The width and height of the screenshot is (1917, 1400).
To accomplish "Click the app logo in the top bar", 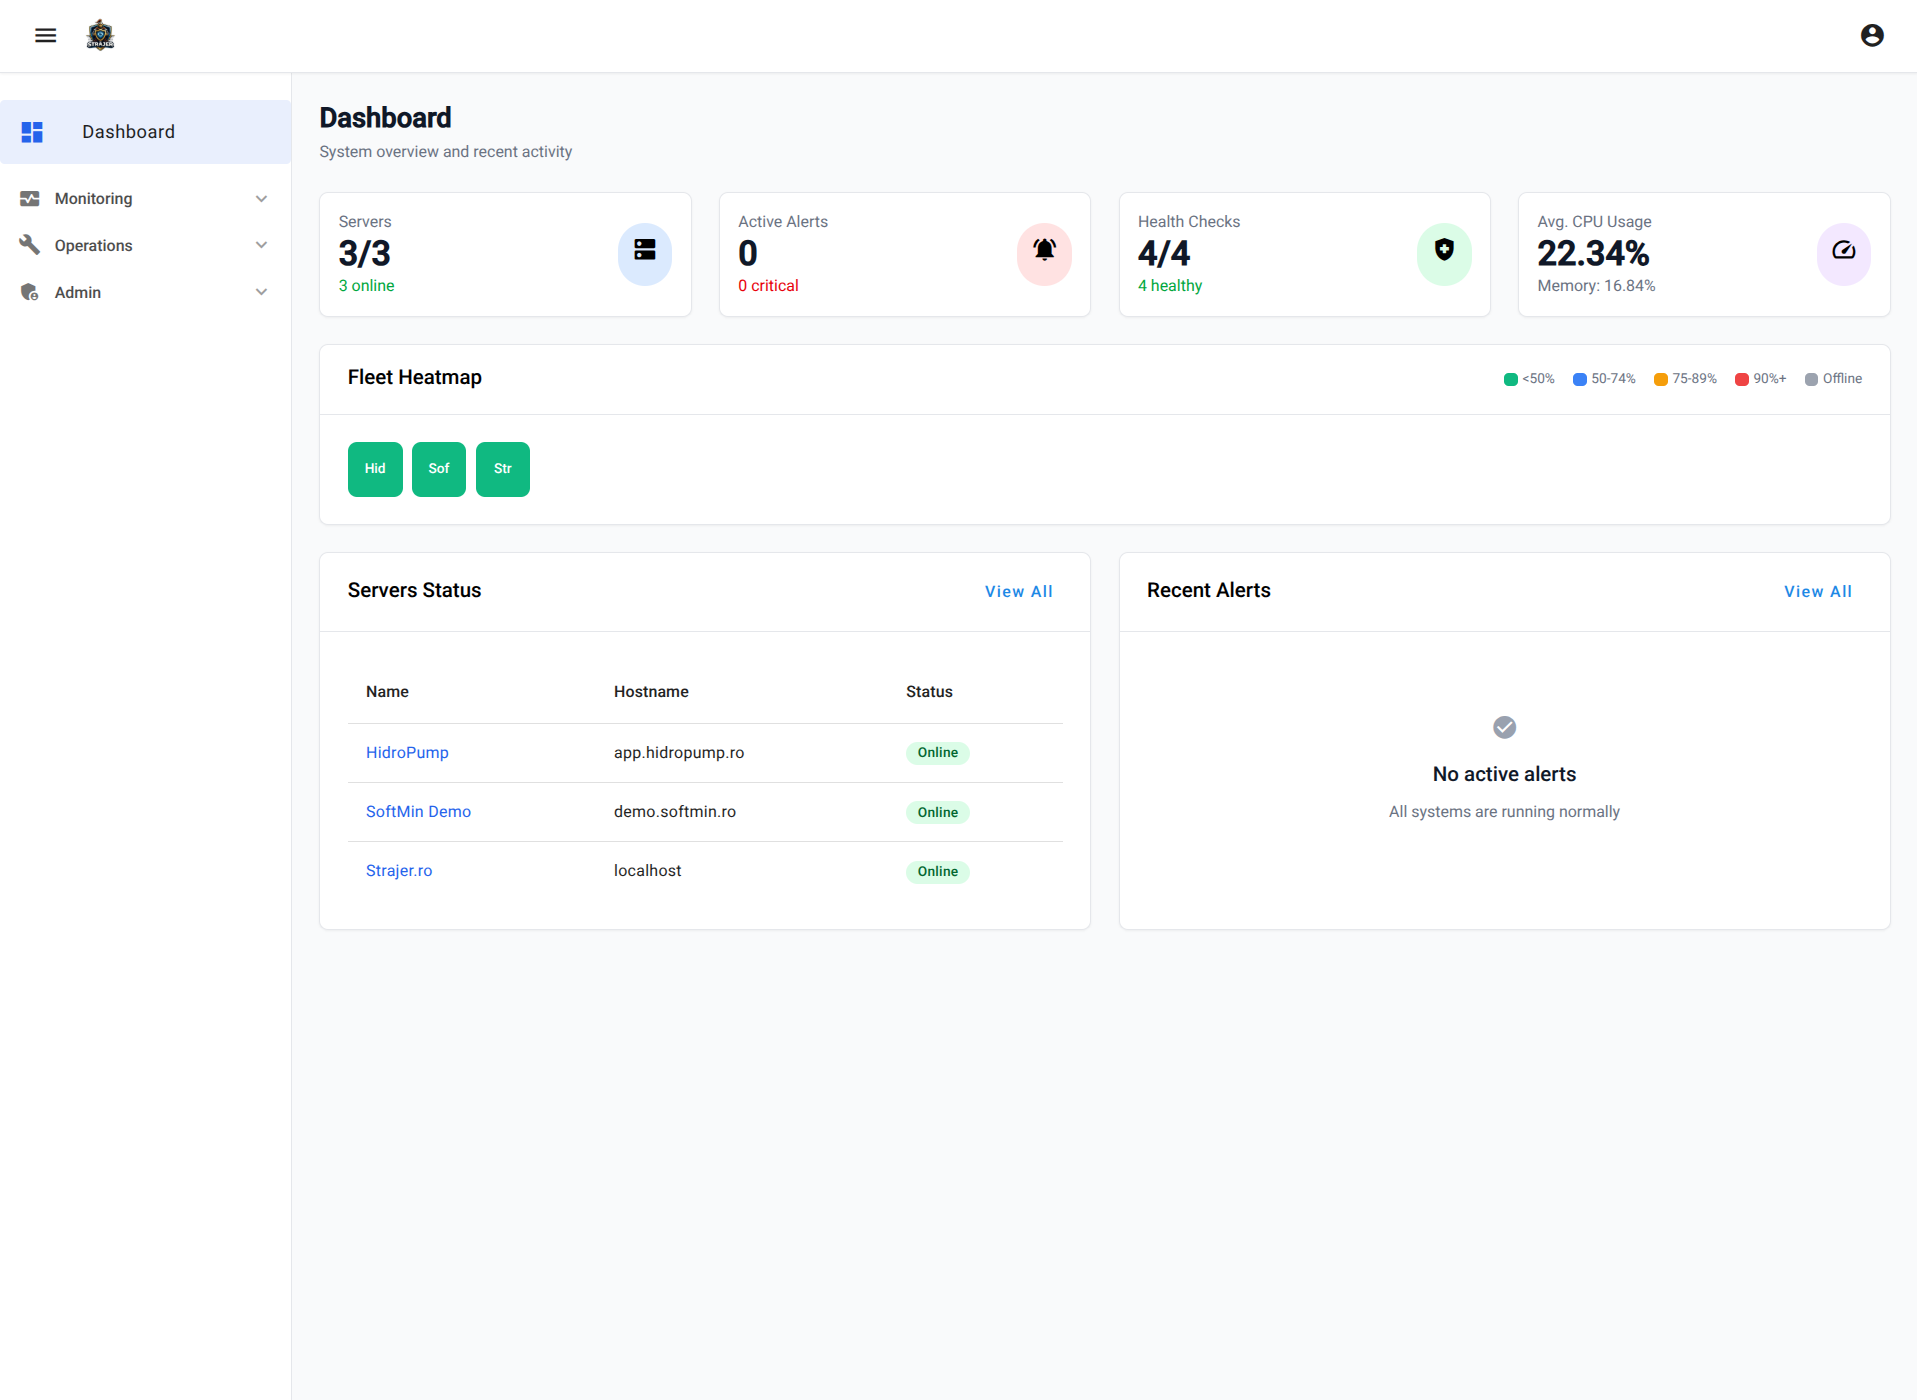I will [100, 35].
